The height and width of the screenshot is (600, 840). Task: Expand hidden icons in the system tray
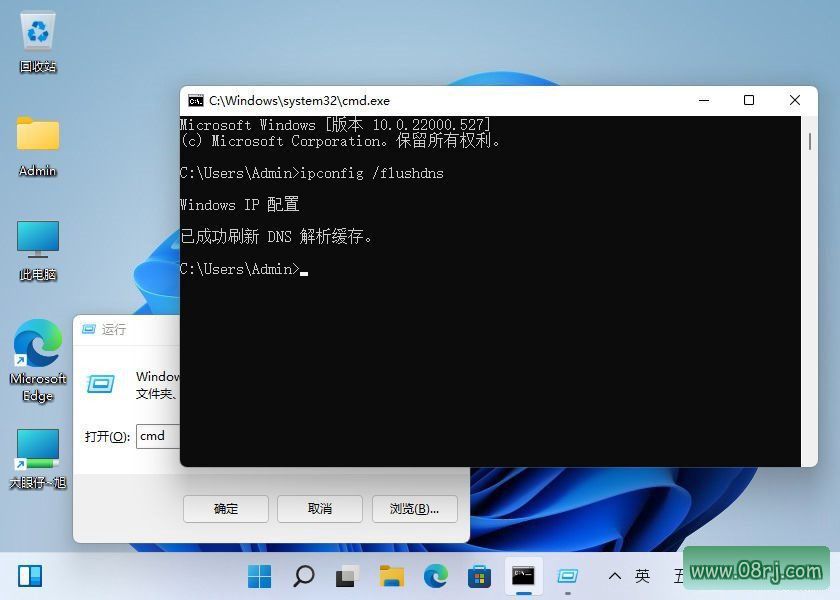pos(615,576)
